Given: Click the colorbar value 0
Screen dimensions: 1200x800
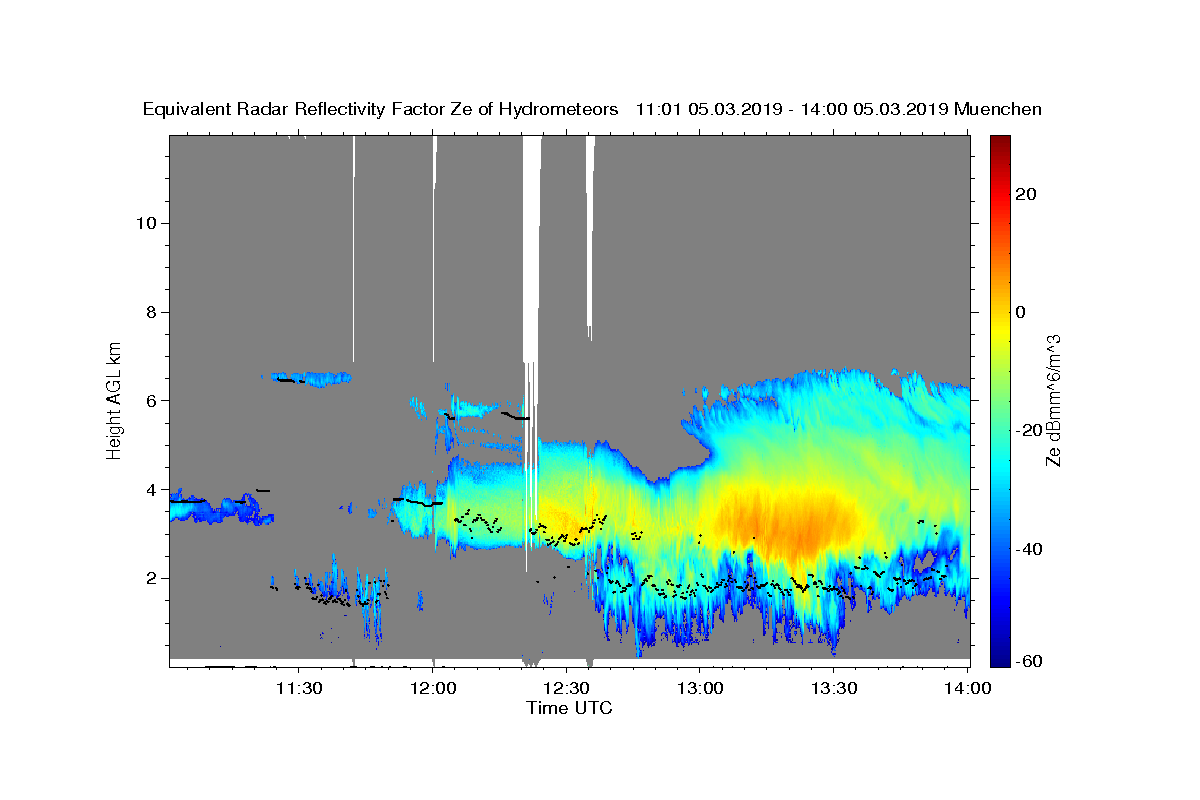Looking at the screenshot, I should [1020, 312].
